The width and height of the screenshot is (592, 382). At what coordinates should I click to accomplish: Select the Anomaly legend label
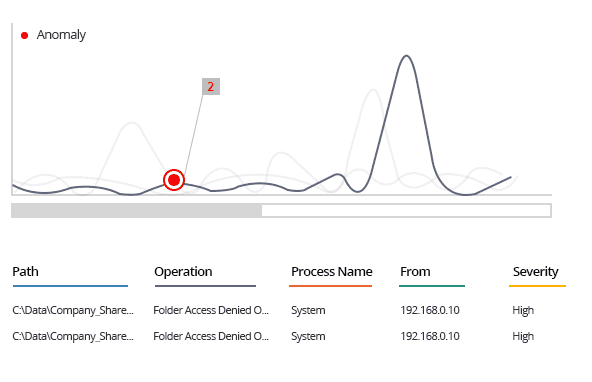[x=61, y=35]
